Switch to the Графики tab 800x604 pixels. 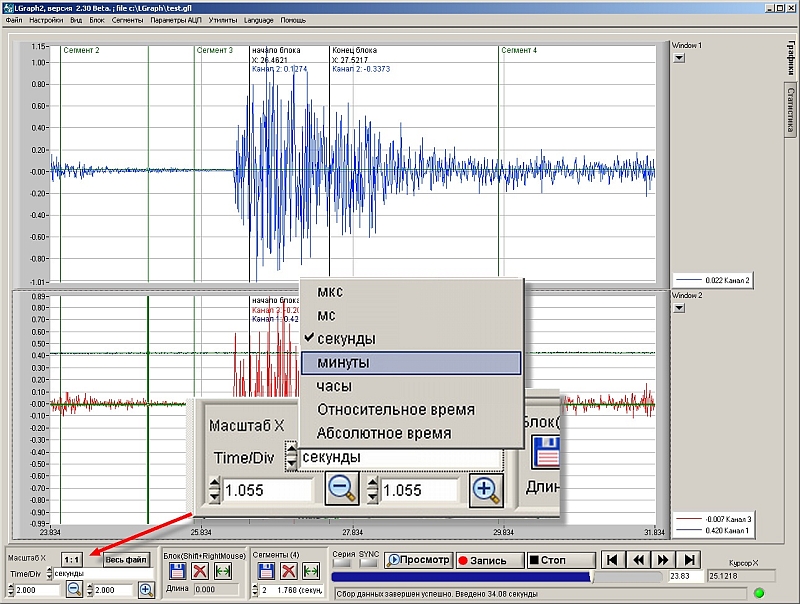pos(791,59)
